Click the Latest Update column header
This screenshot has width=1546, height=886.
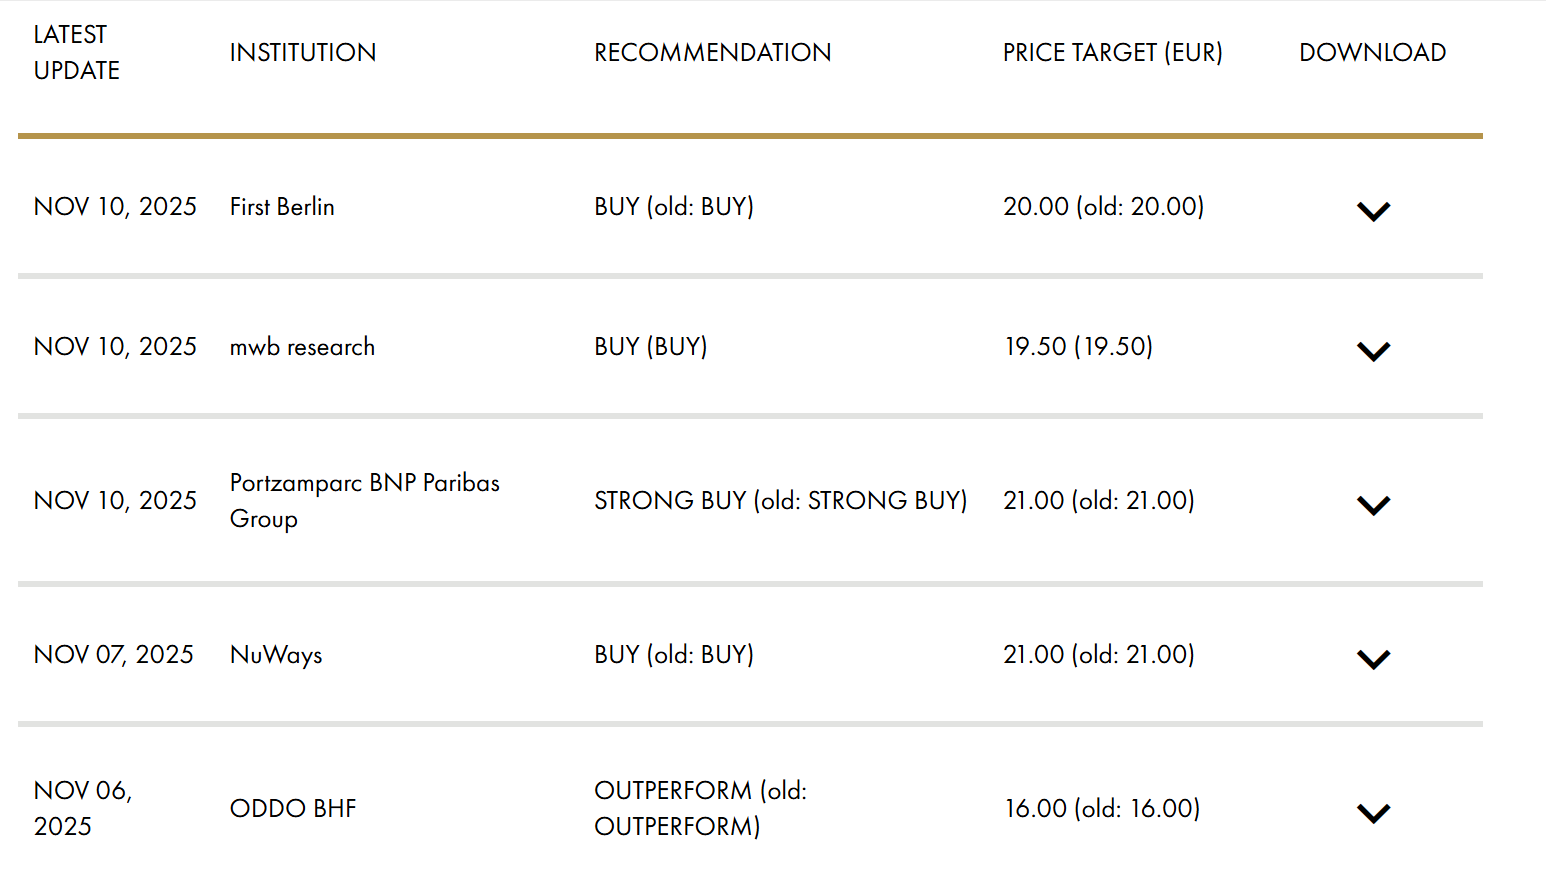tap(76, 52)
